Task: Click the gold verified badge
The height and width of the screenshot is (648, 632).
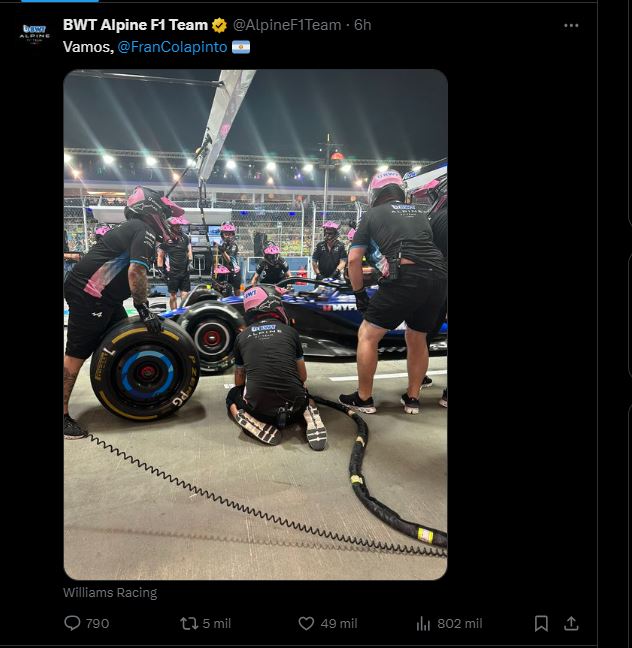Action: 219,25
